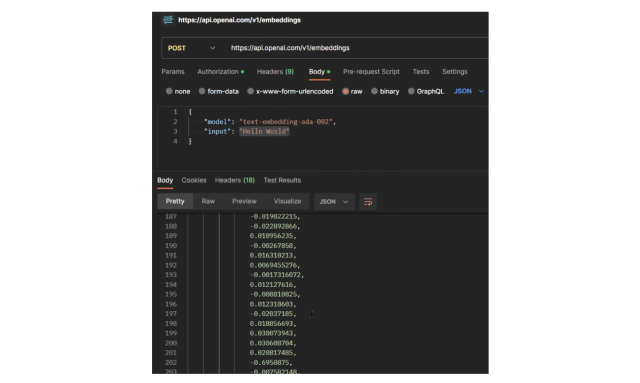
Task: Open the Authorization tab
Action: (220, 72)
